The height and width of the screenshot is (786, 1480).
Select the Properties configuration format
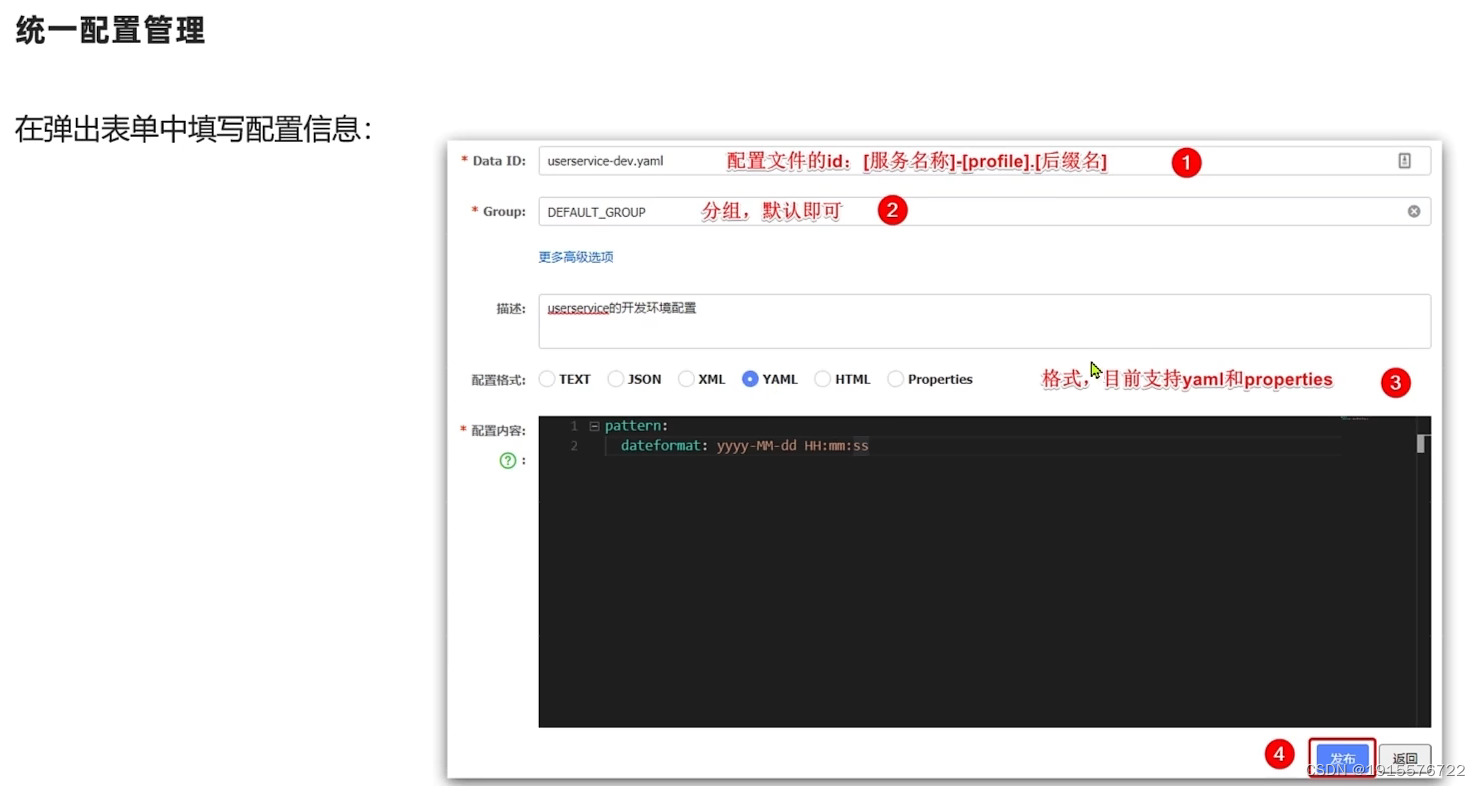tap(895, 379)
